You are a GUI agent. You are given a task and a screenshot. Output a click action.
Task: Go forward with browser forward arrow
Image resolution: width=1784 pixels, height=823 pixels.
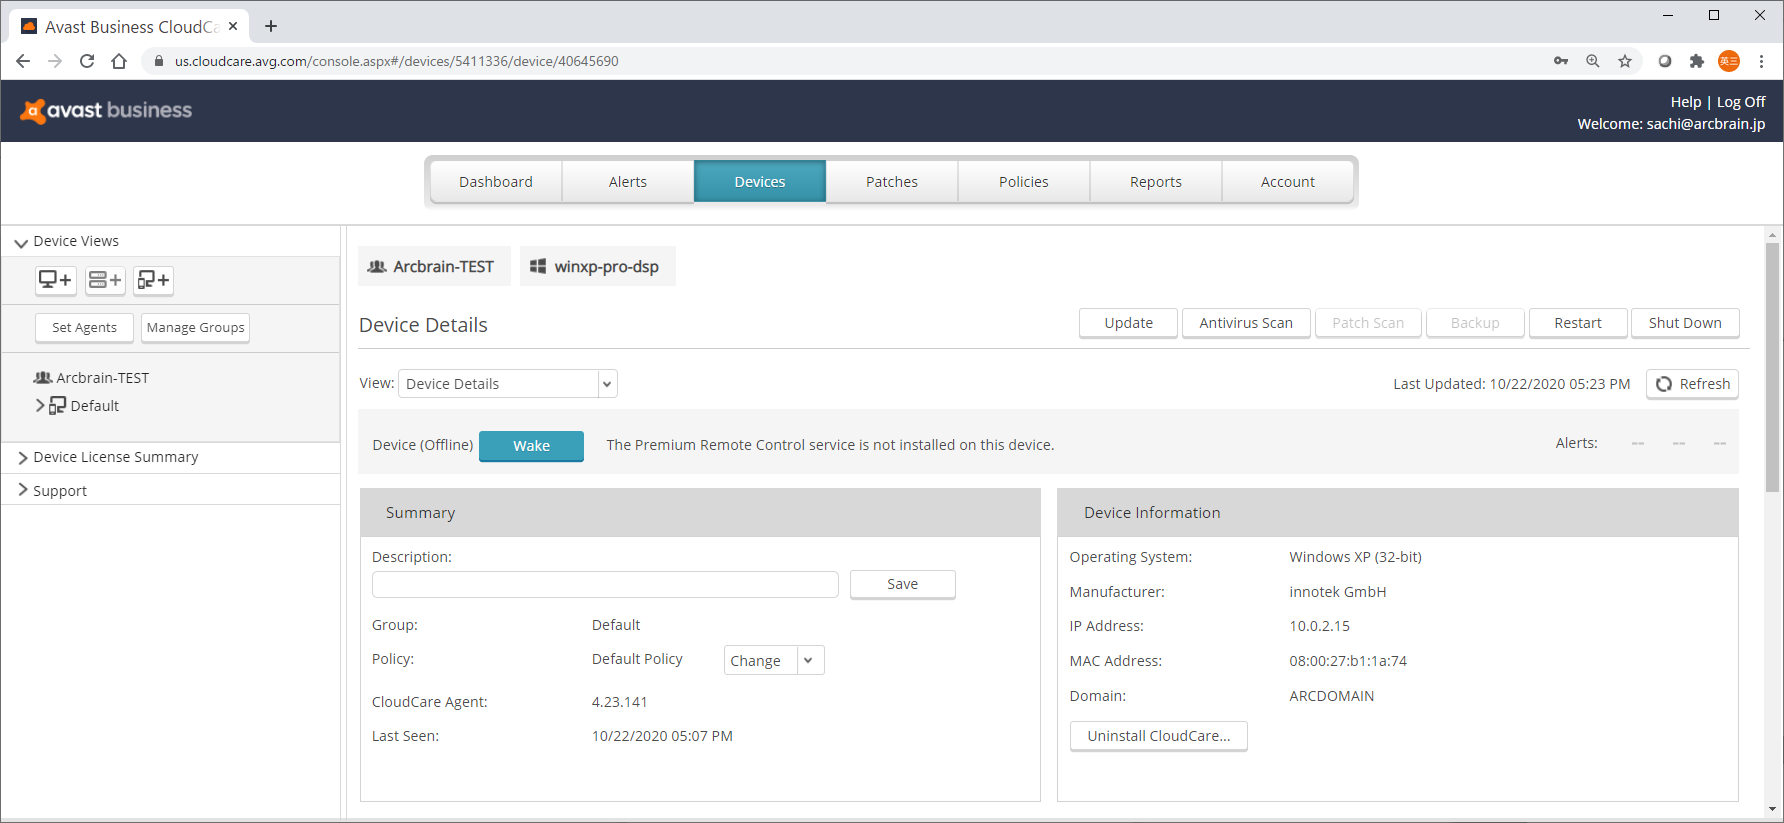[55, 61]
